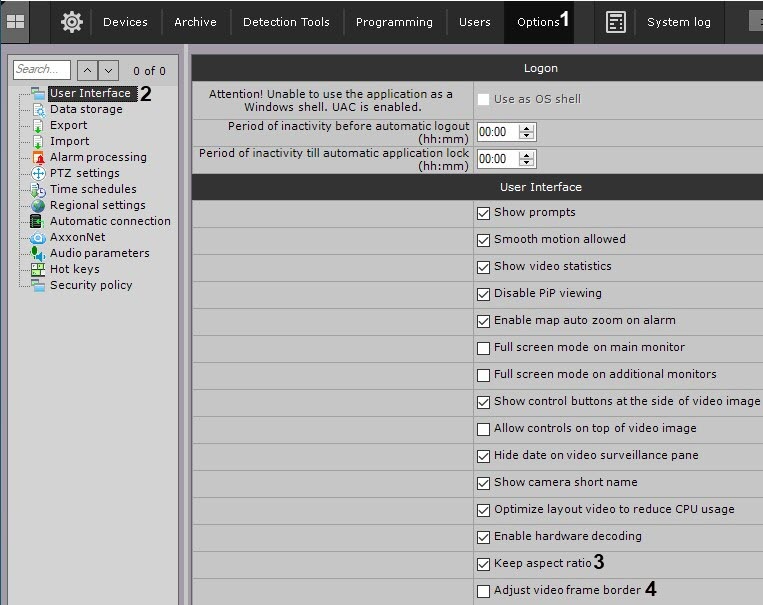Decrease the automatic application lock time spinner
This screenshot has height=605, width=763.
click(527, 163)
